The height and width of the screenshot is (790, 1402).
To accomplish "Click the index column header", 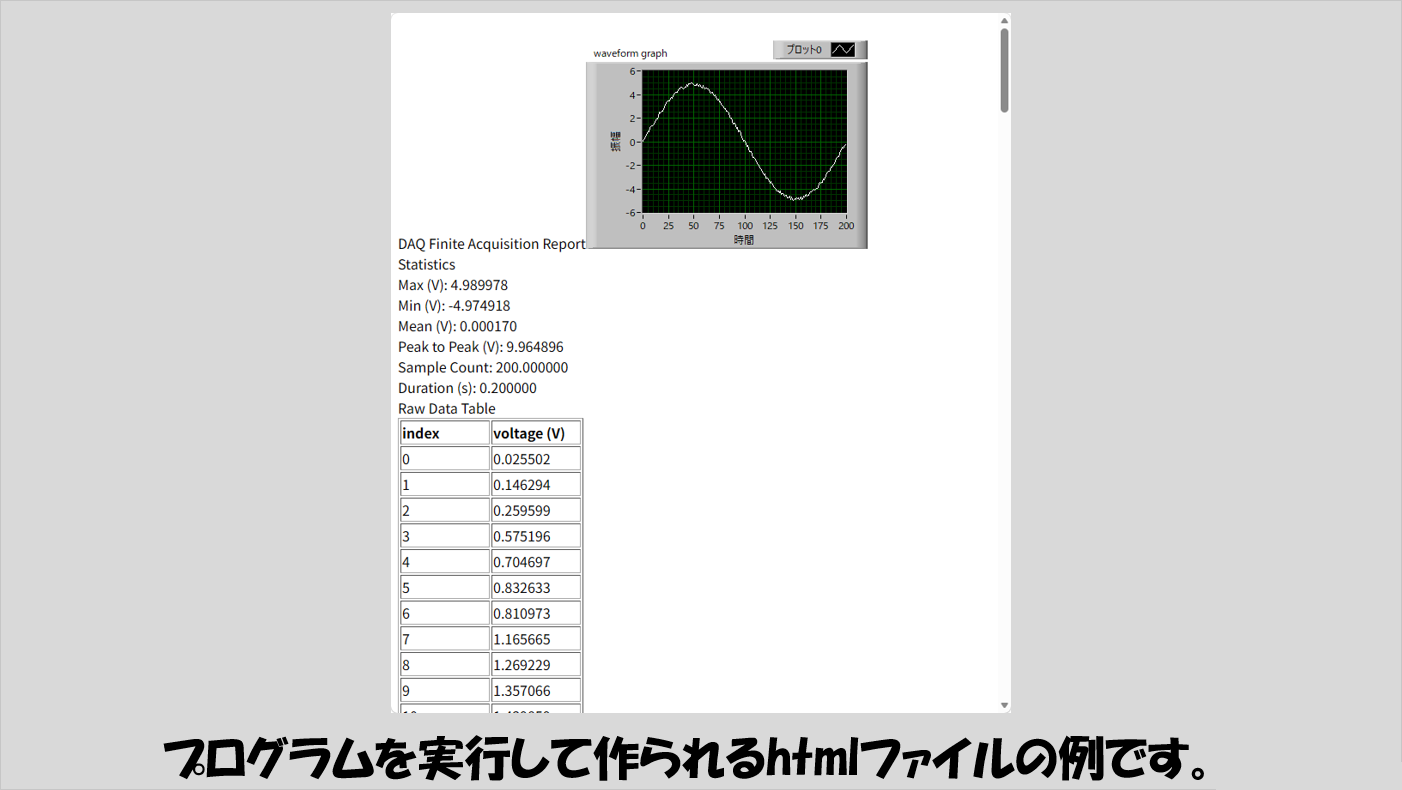I will tap(445, 433).
